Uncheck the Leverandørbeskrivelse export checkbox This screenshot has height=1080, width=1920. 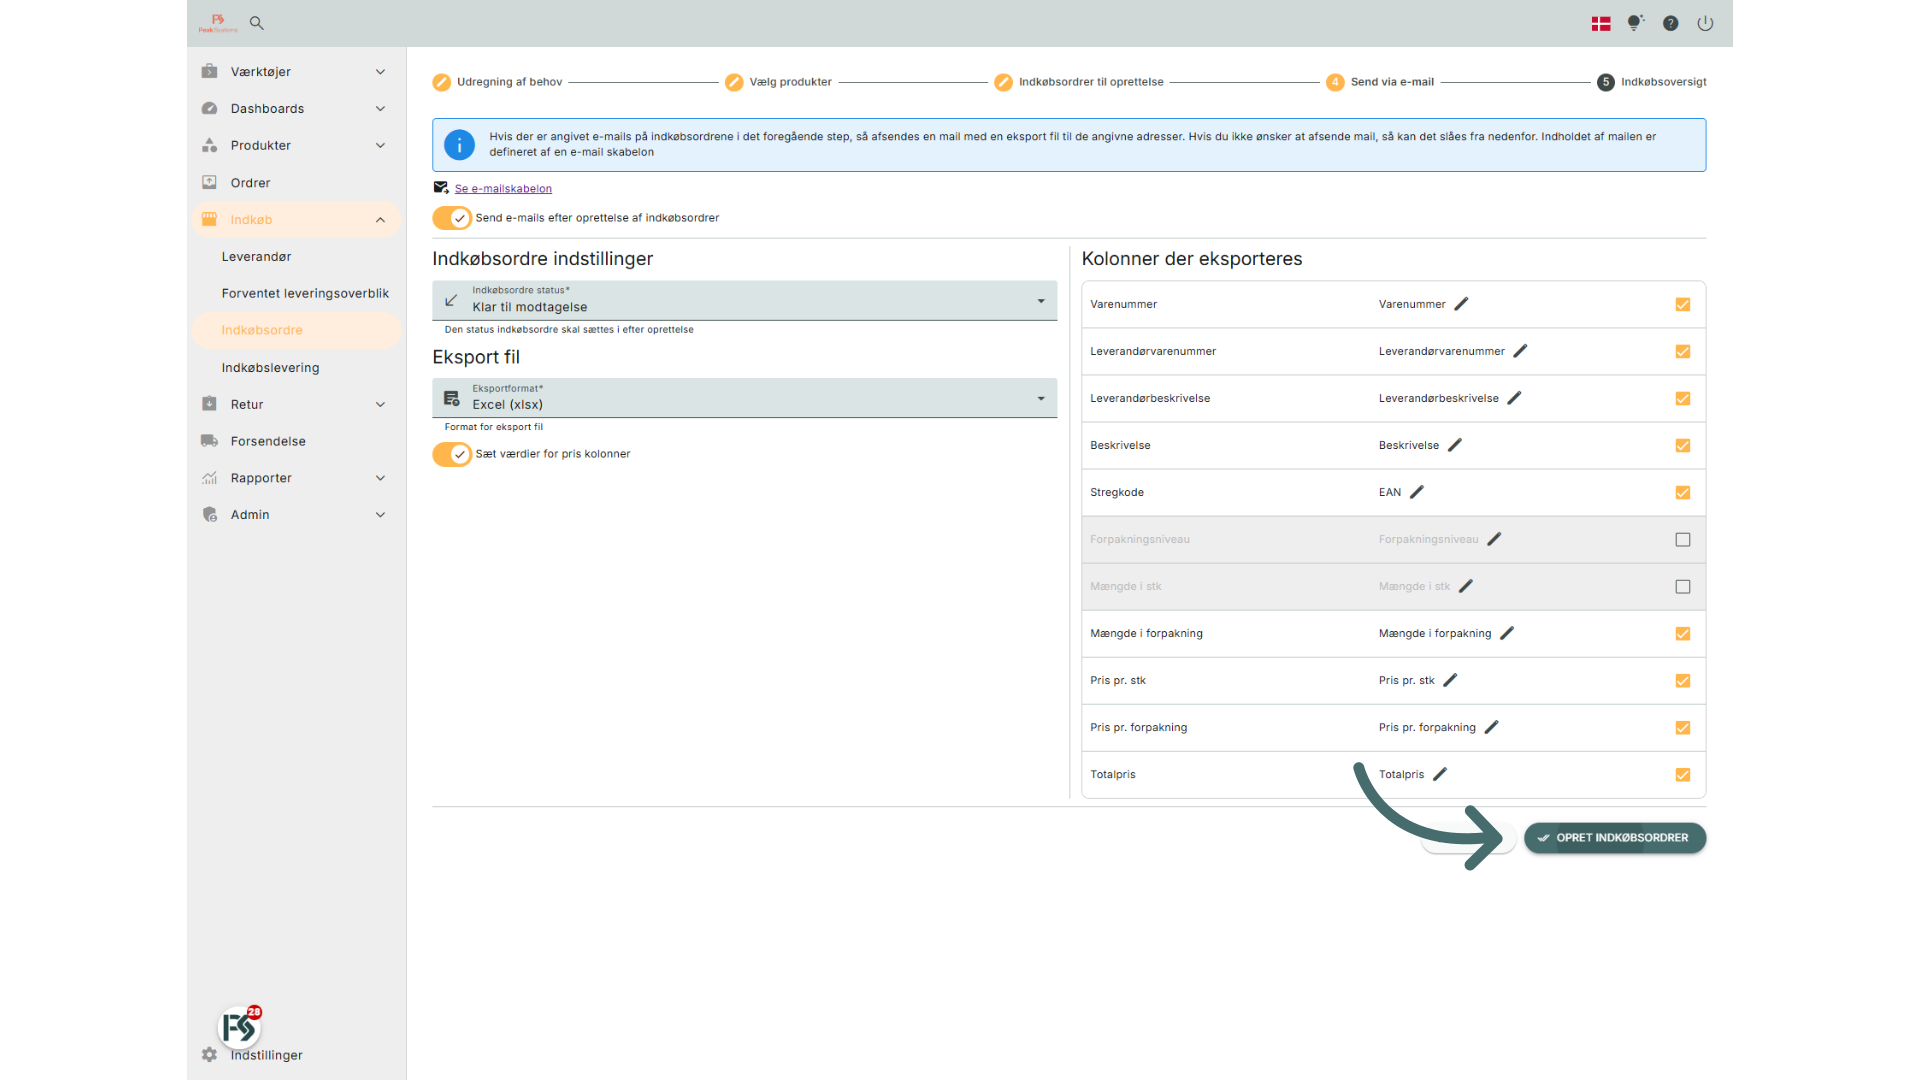pos(1683,398)
